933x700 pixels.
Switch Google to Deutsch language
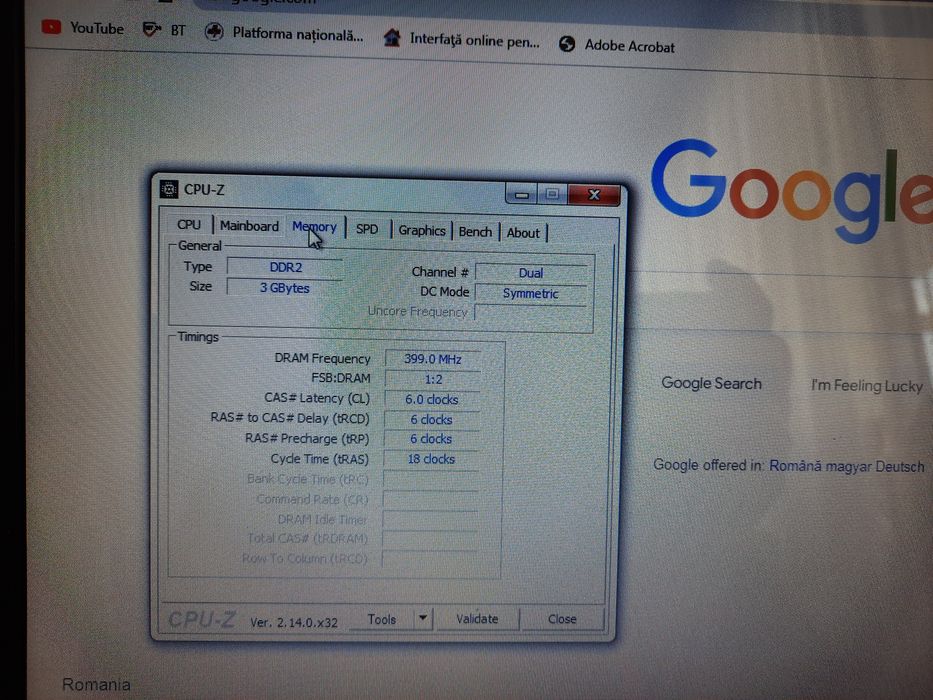click(x=900, y=466)
